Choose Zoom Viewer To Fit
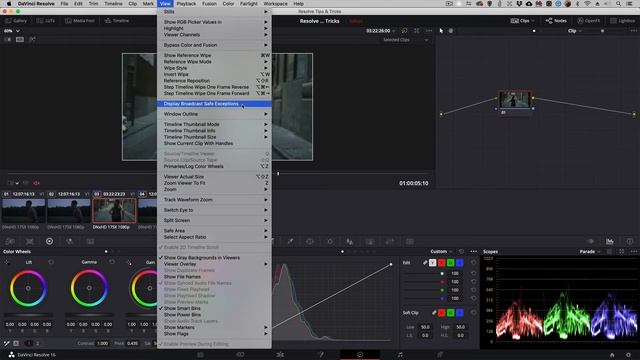The height and width of the screenshot is (360, 640). [214, 183]
